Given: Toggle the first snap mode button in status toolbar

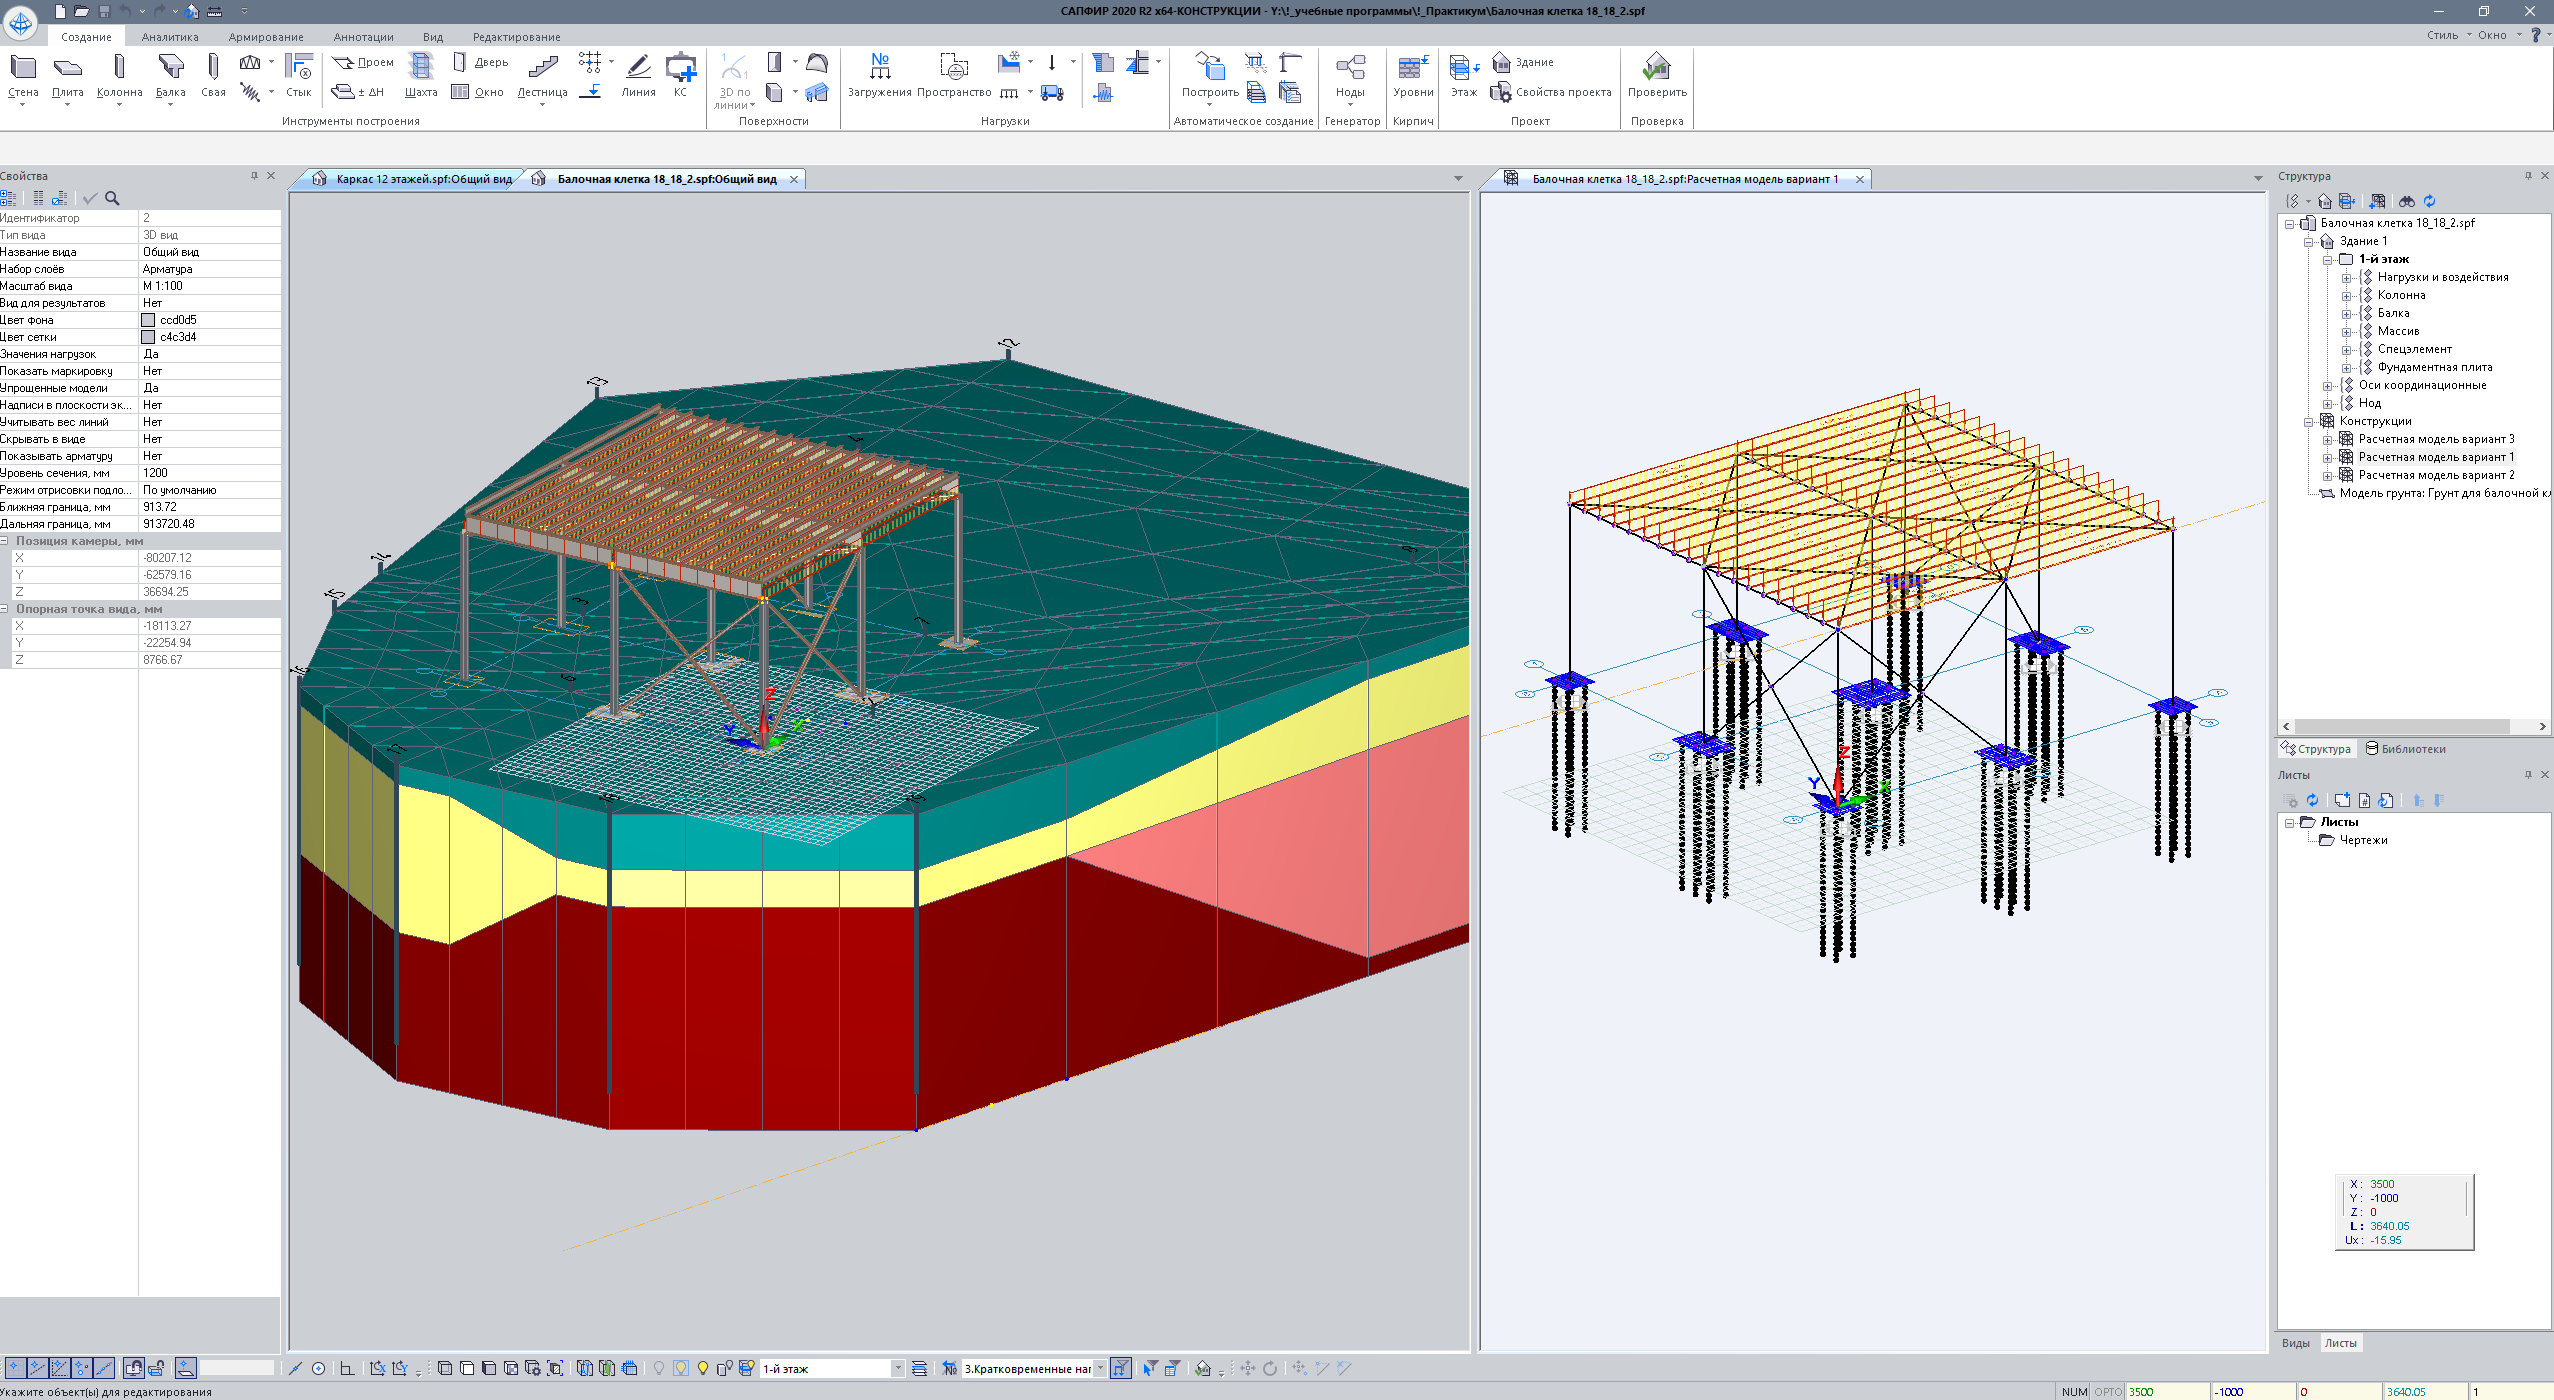Looking at the screenshot, I should pyautogui.click(x=15, y=1368).
